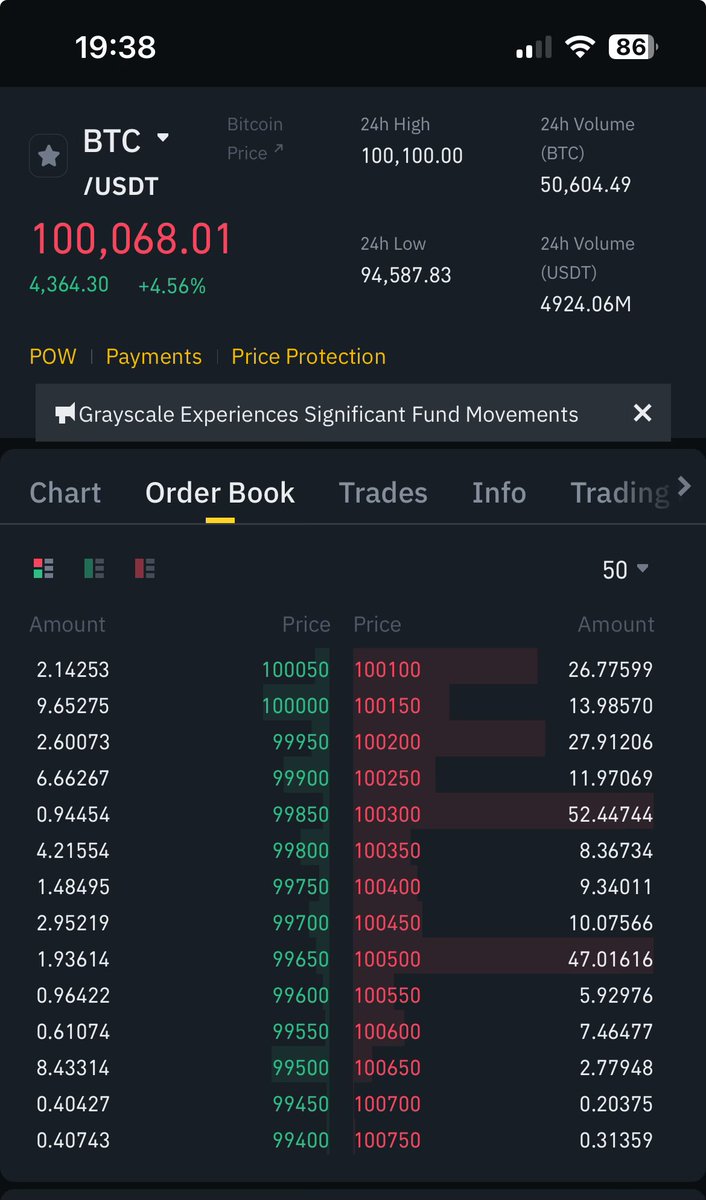This screenshot has width=706, height=1200.
Task: Tap ask price 100500
Action: 388,959
